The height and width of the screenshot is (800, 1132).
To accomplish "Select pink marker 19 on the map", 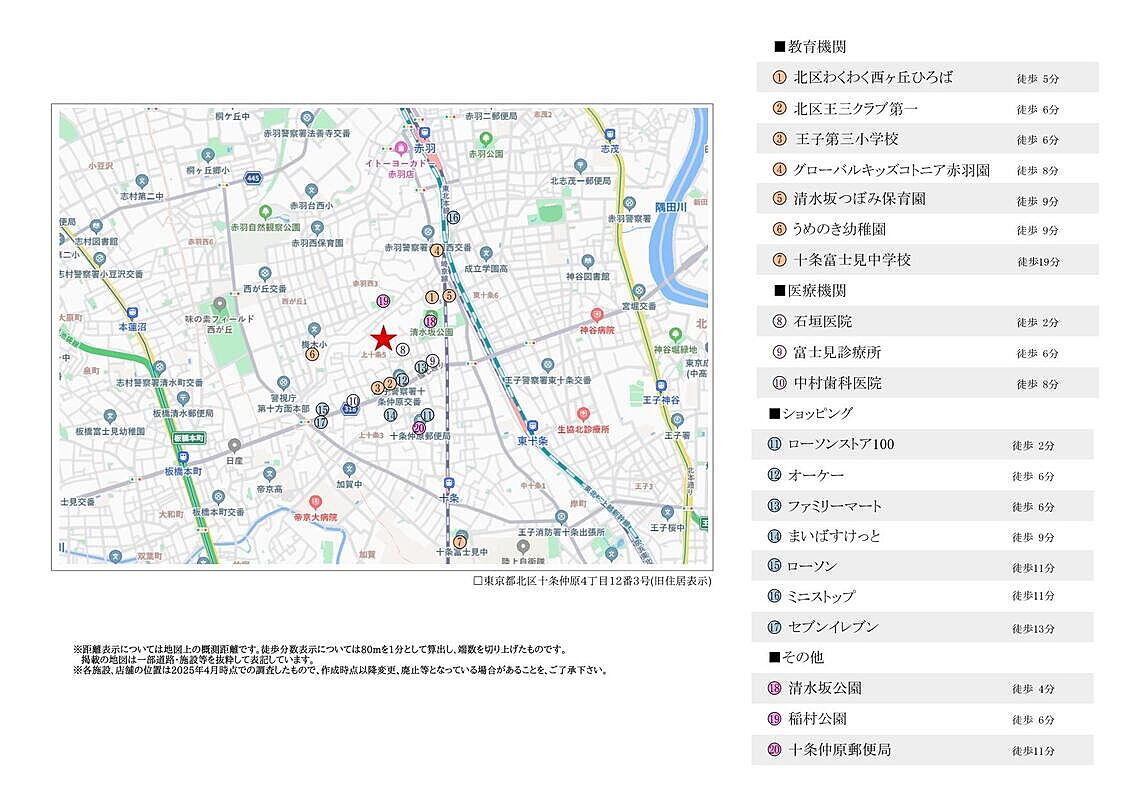I will point(382,301).
